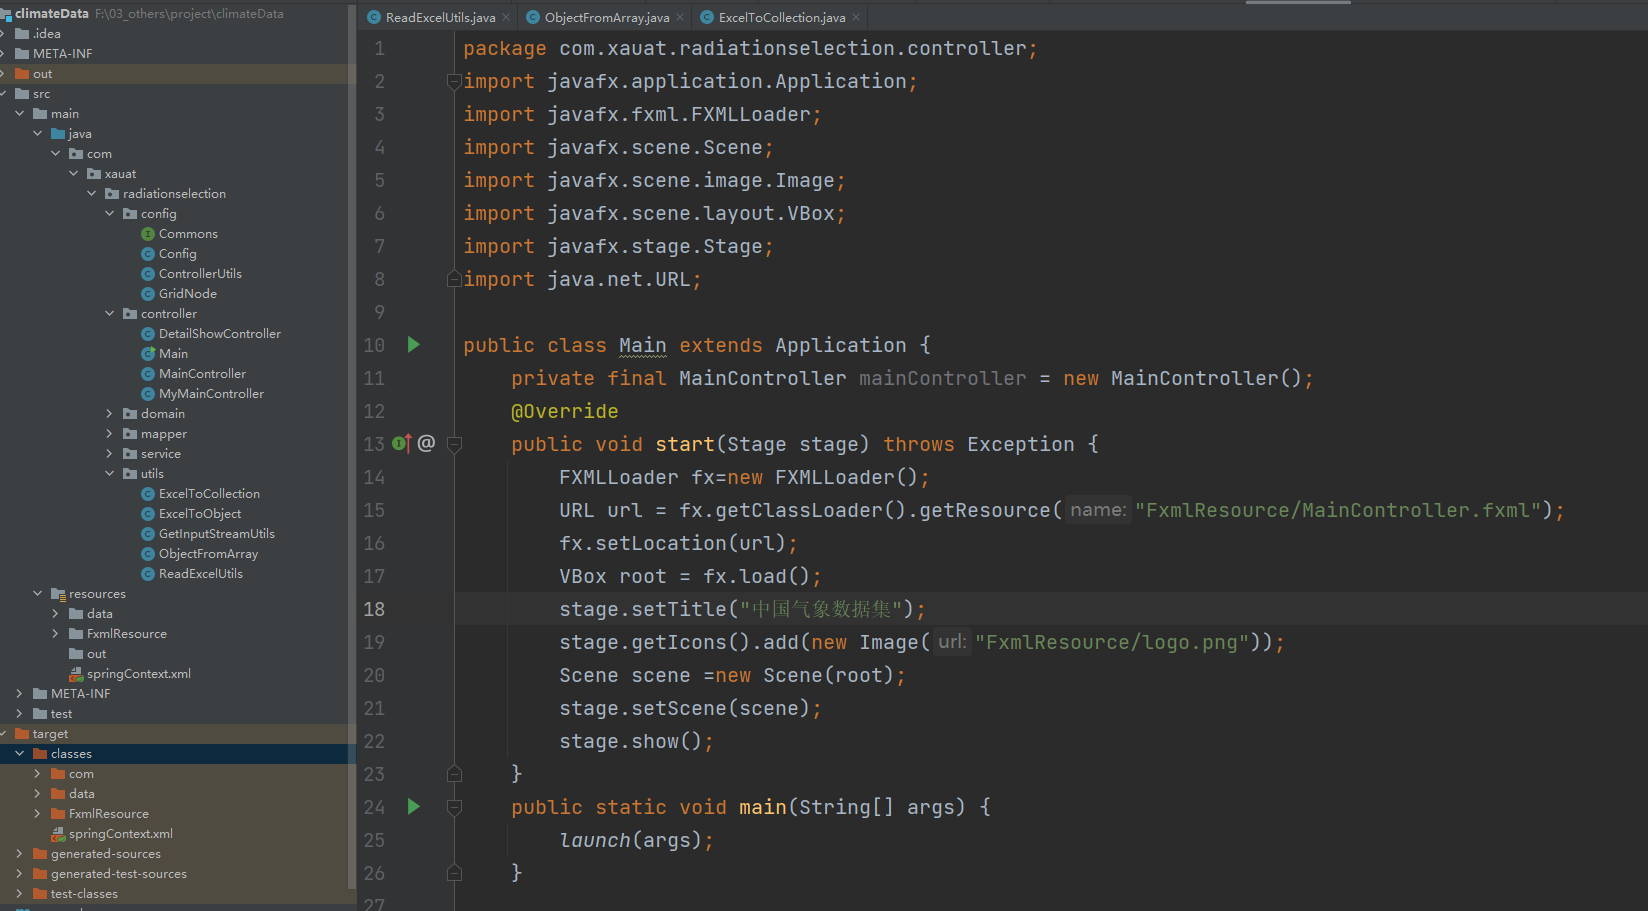Select the ExcelToCollection class in utils

209,494
